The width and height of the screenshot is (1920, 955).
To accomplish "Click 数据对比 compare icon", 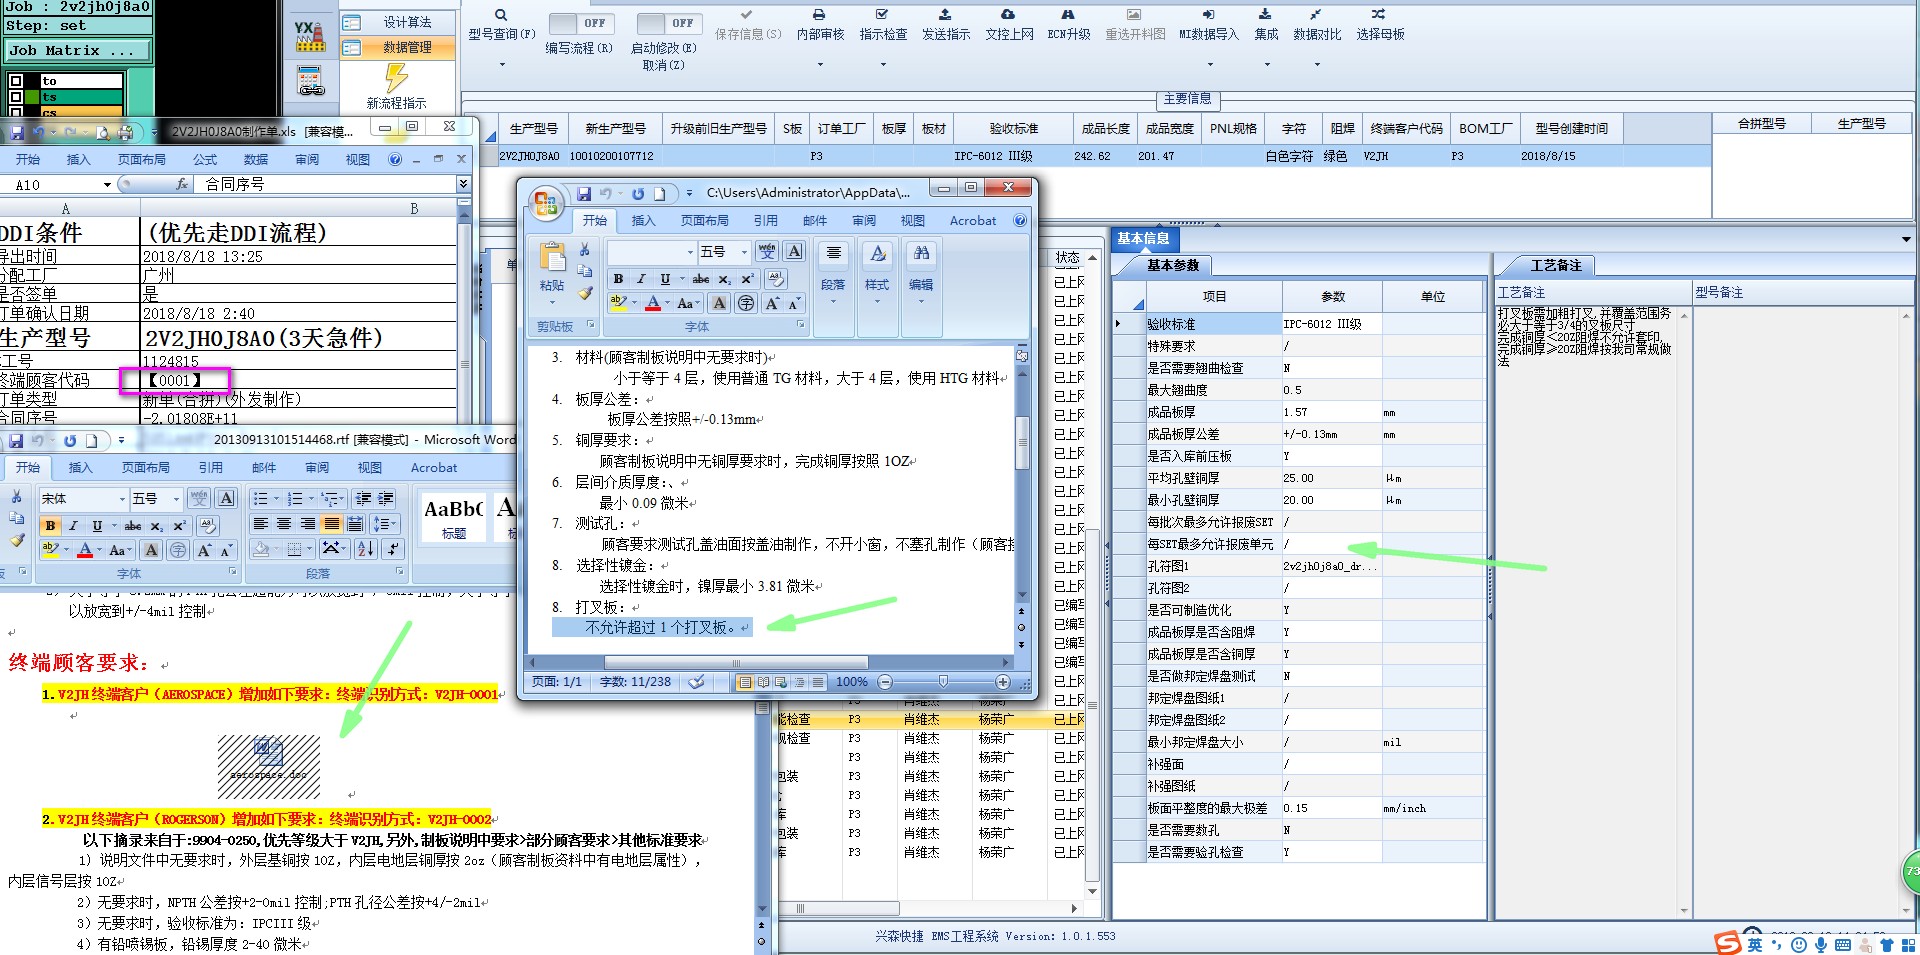I will (1316, 15).
